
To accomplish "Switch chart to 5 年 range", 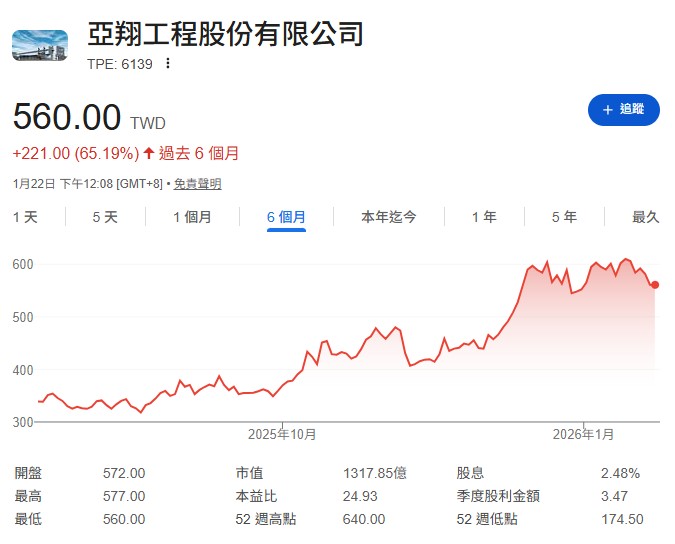I will click(564, 217).
